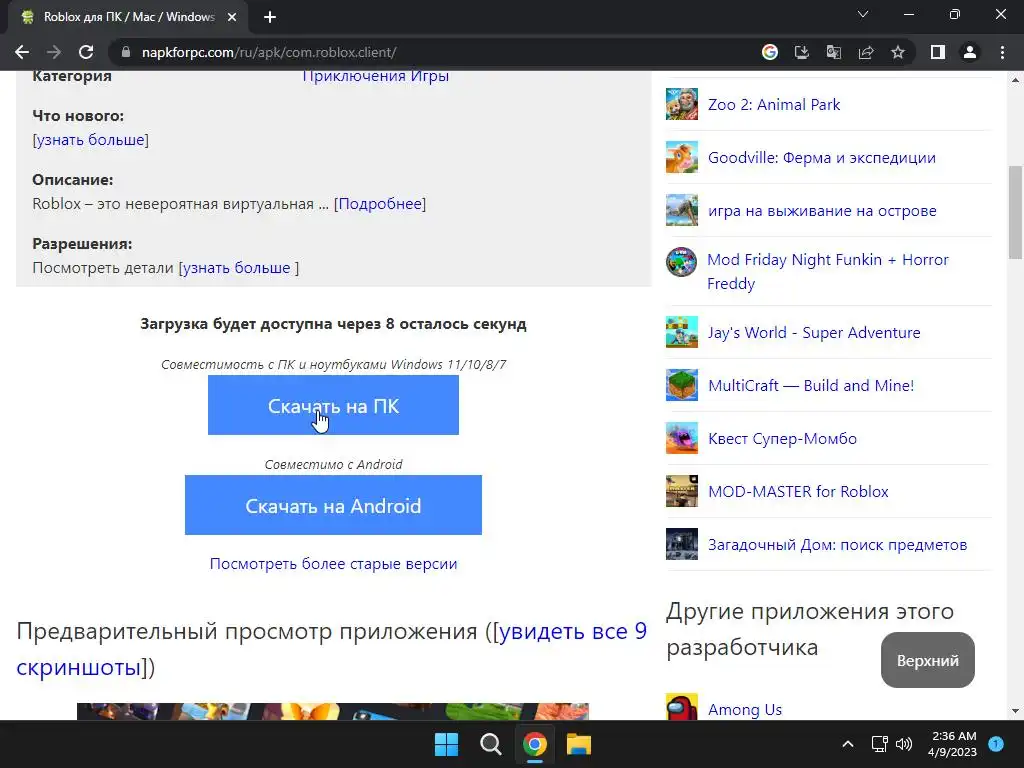Open the translate page icon

(x=834, y=52)
